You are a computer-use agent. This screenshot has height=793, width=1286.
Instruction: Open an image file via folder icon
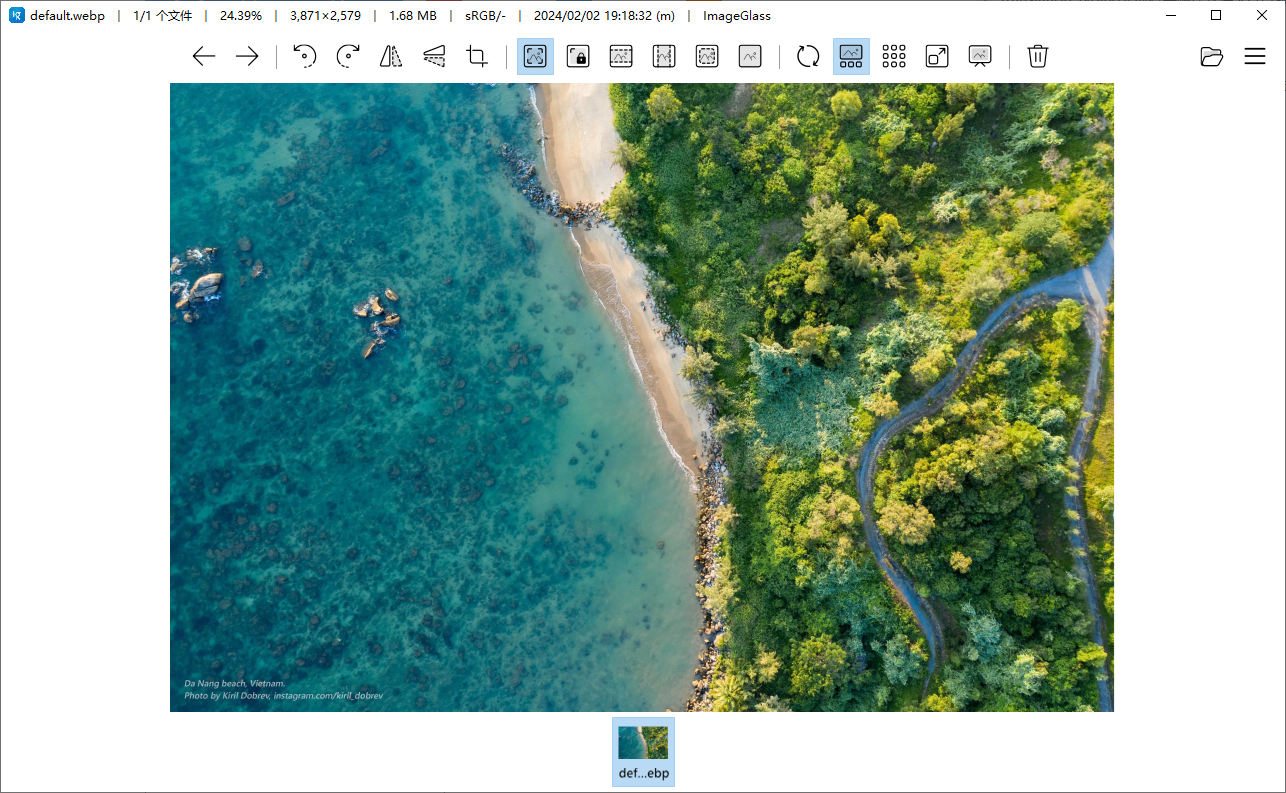pos(1212,57)
